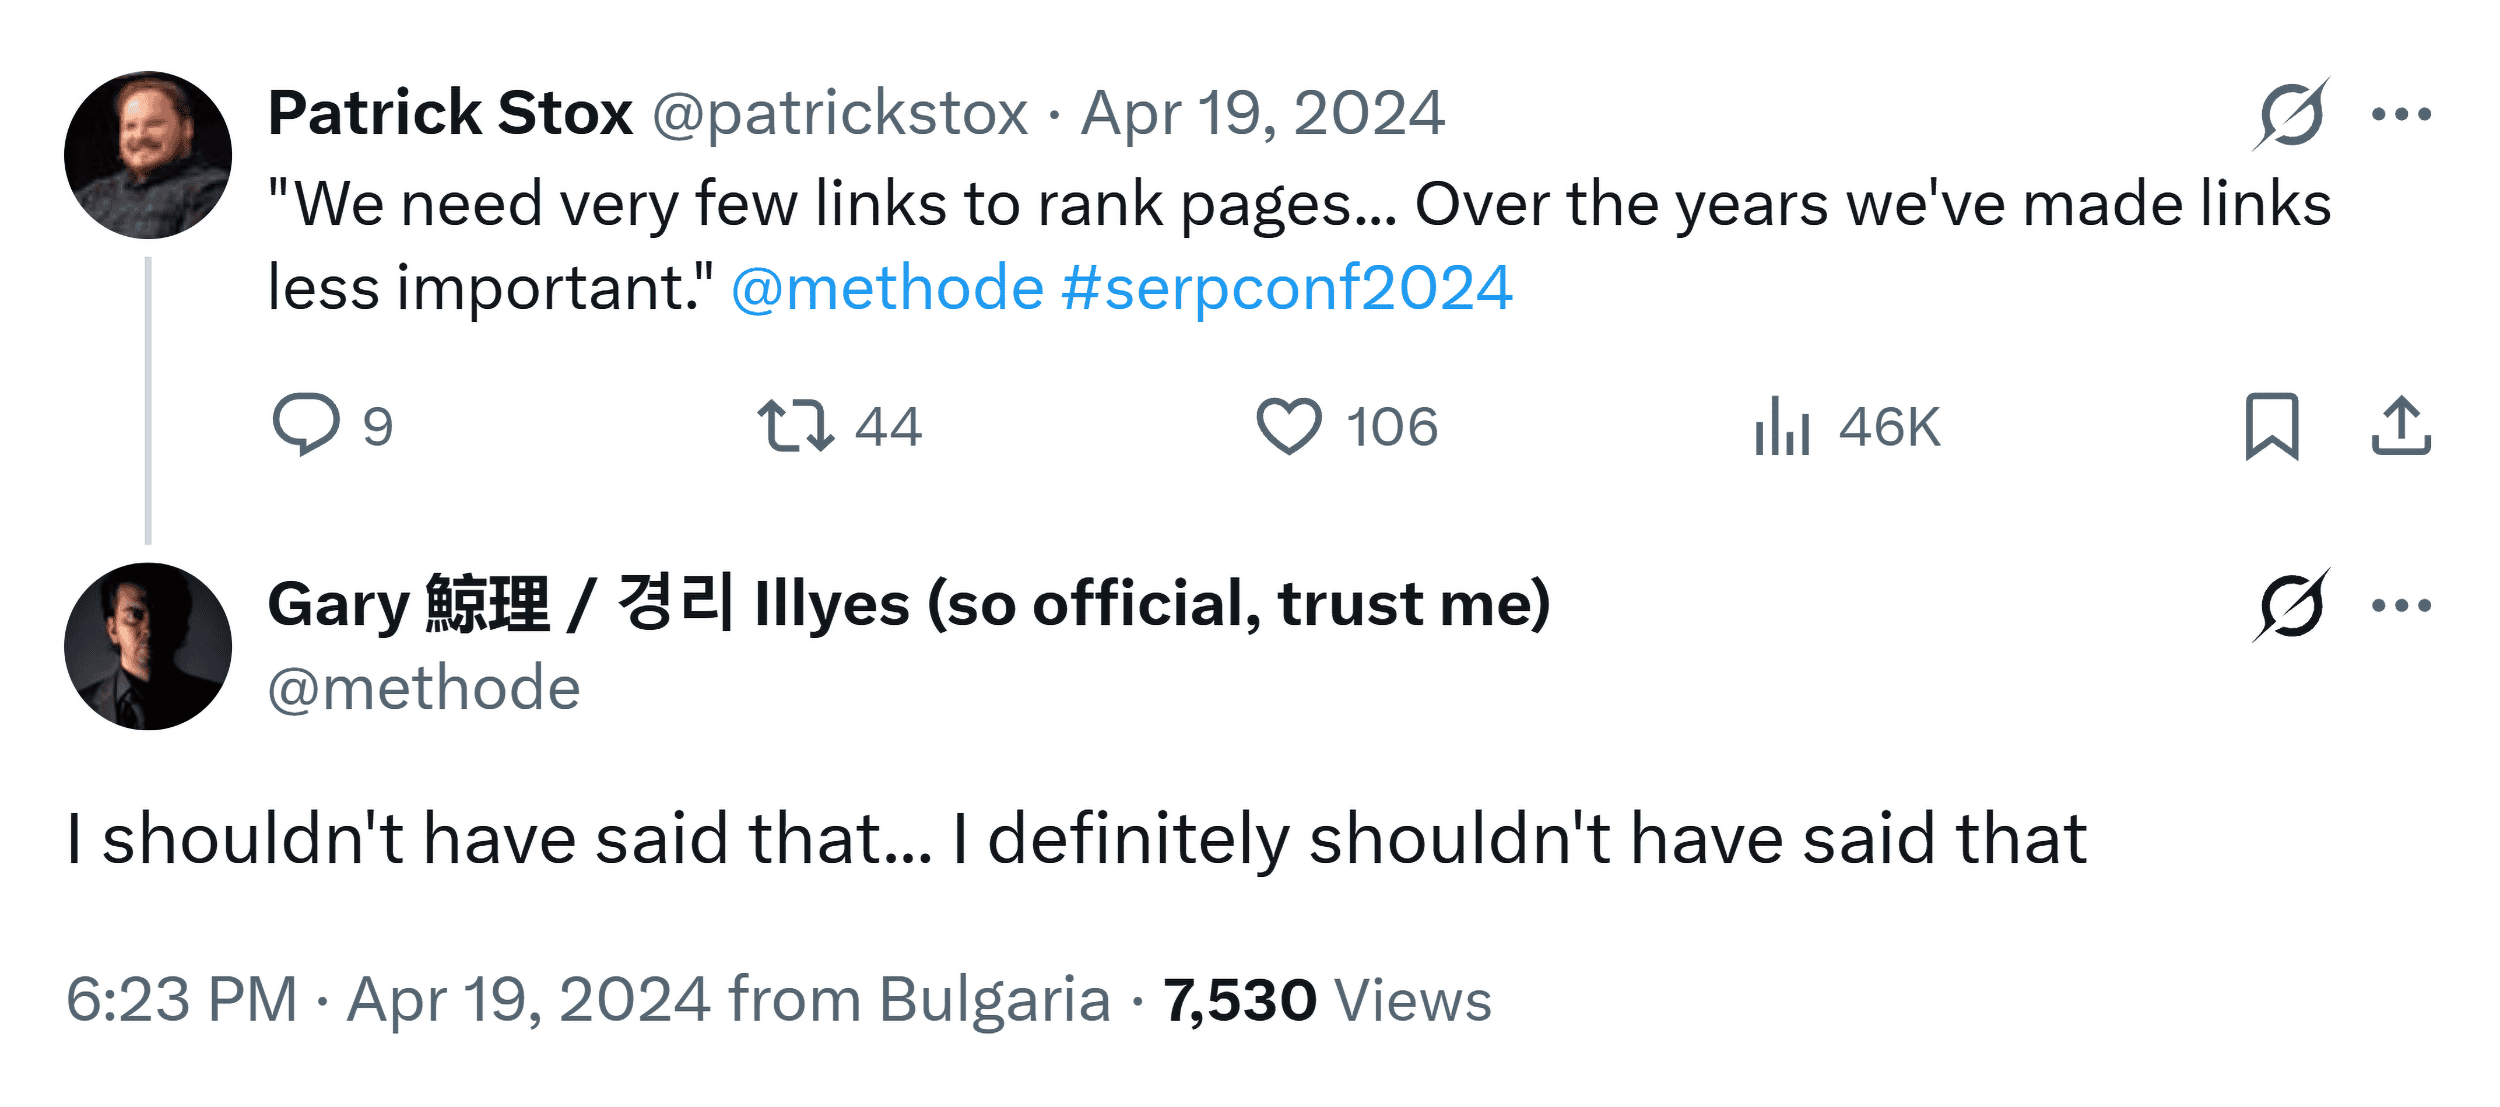The image size is (2500, 1107).
Task: Open the Apr 19, 2024 date on Patrick's tweet
Action: tap(1263, 113)
